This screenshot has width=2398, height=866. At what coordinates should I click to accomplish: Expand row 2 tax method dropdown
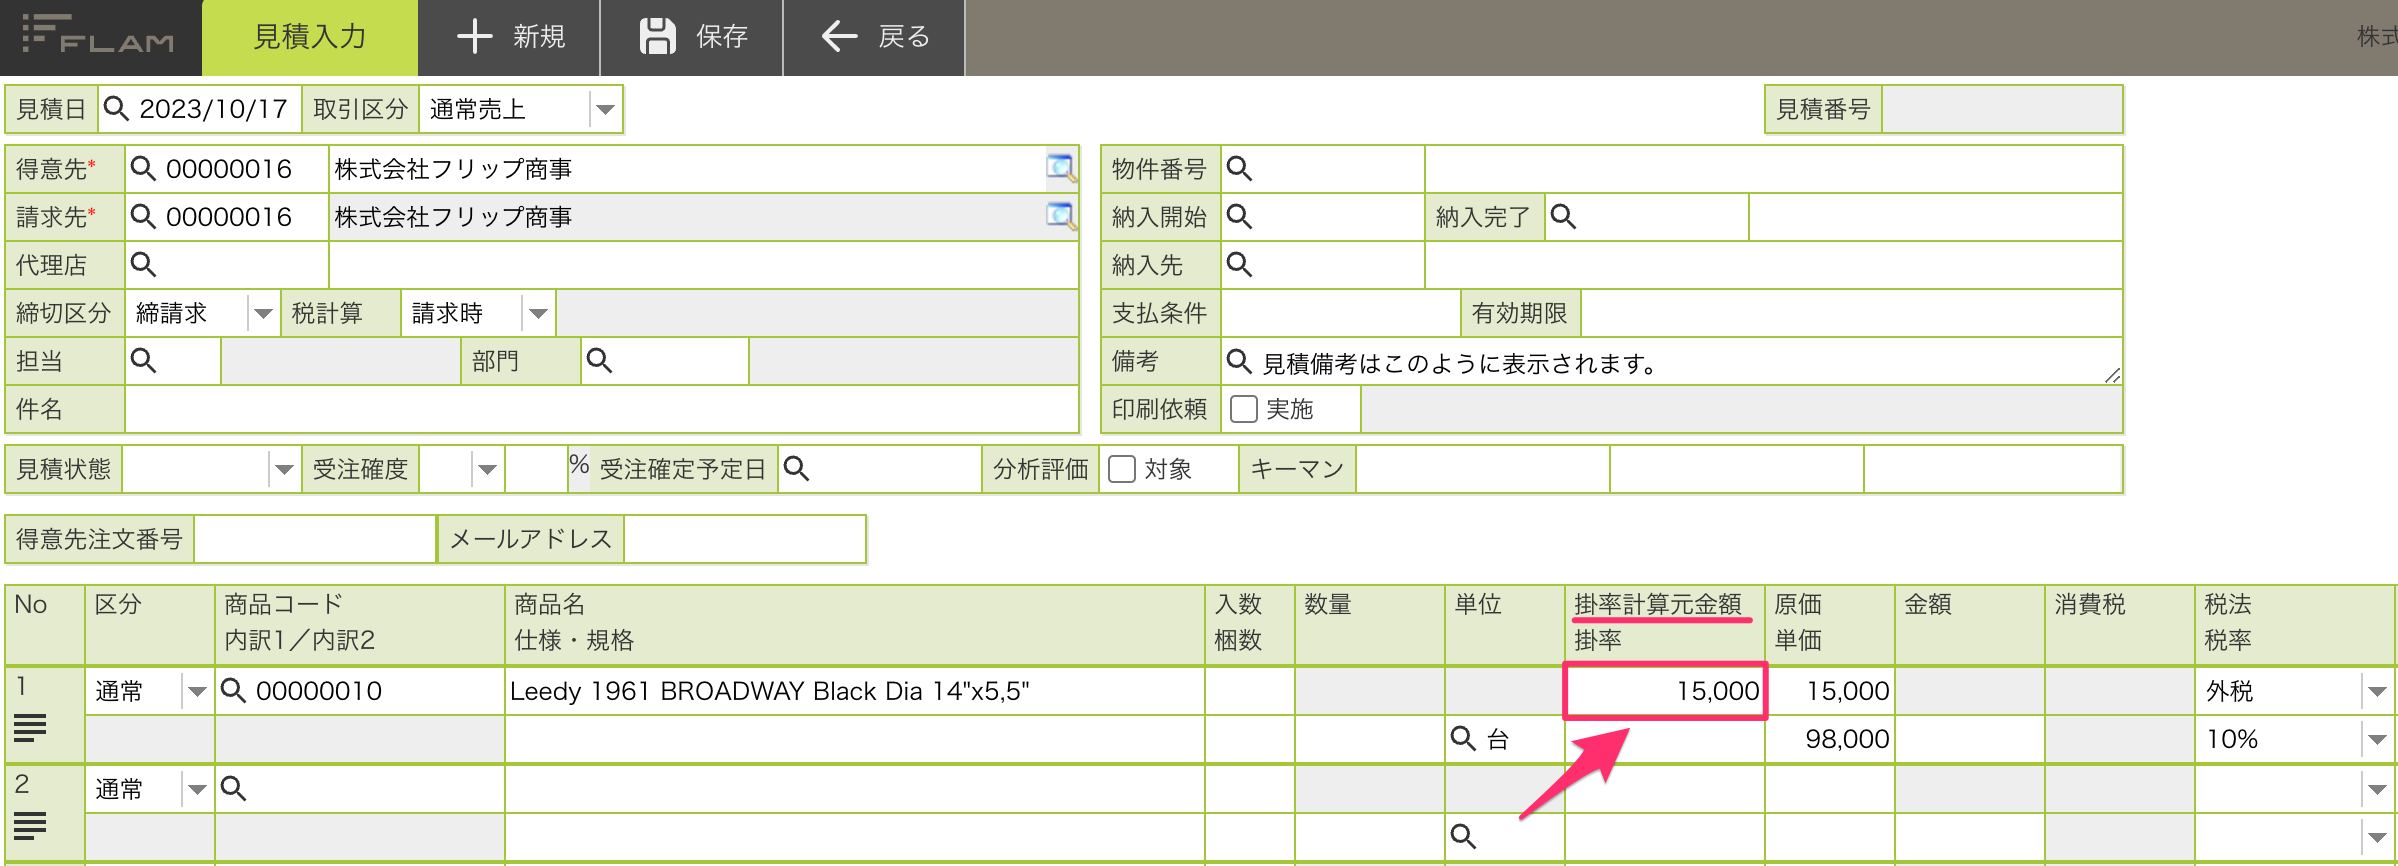point(2377,790)
